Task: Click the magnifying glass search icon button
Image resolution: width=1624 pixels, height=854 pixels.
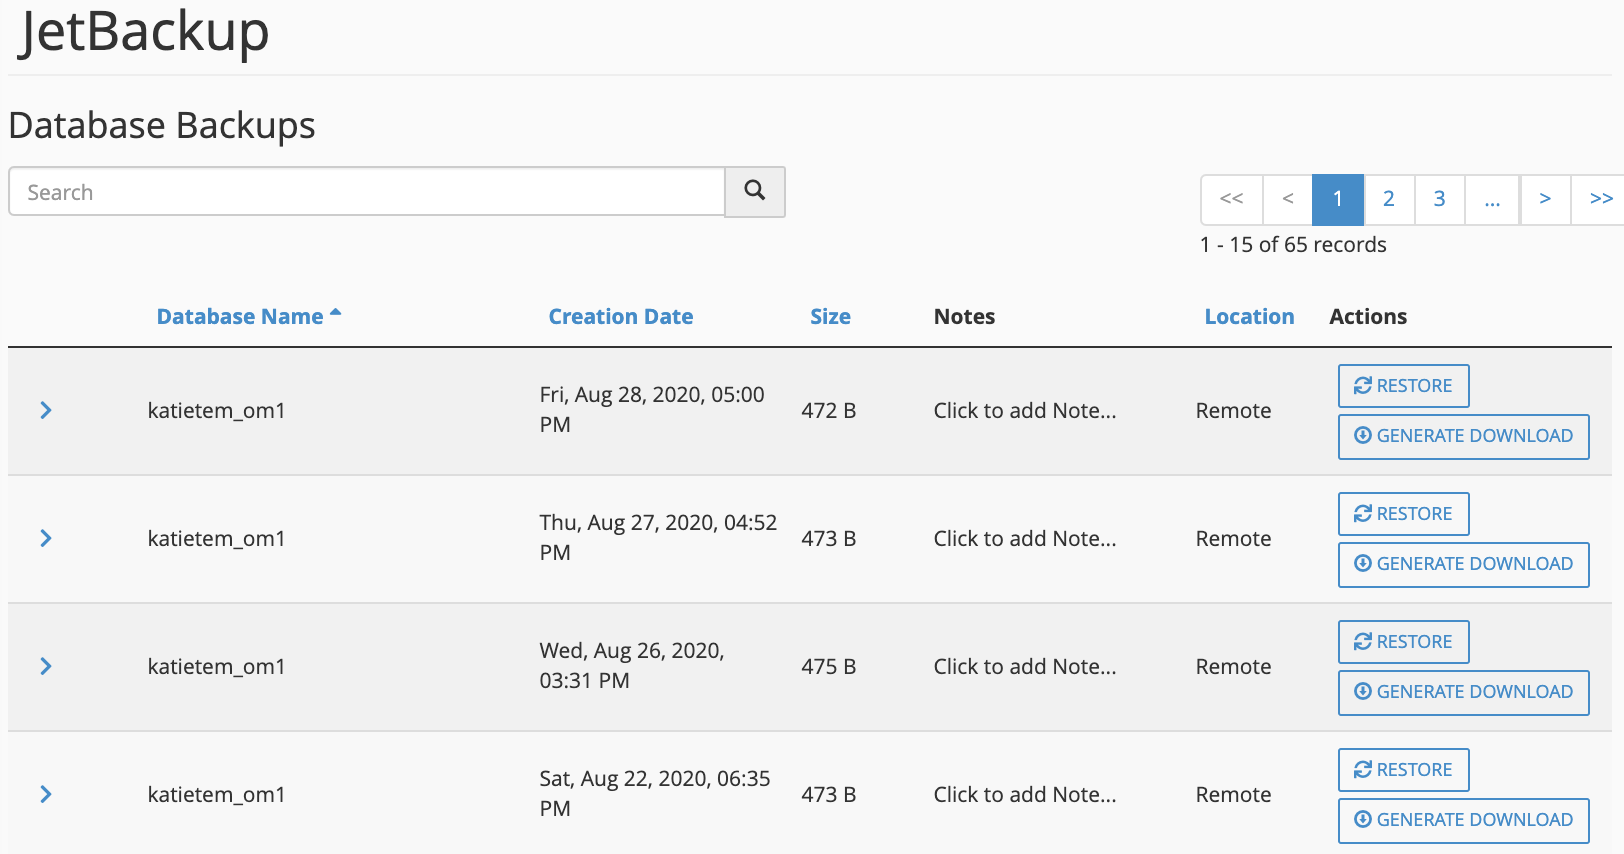Action: [x=755, y=191]
